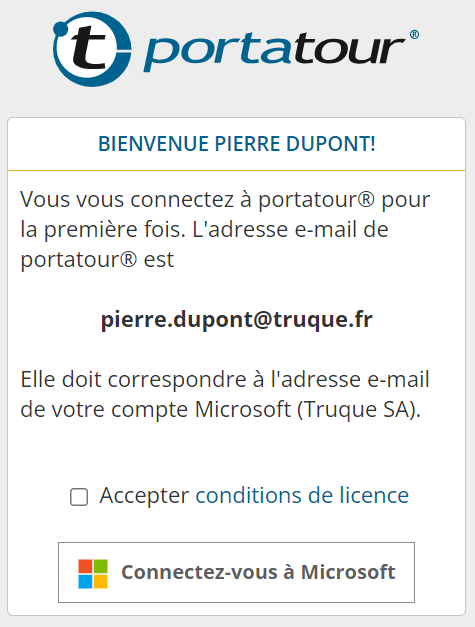Click the orange divider line under the header
475x627 pixels.
tap(236, 171)
